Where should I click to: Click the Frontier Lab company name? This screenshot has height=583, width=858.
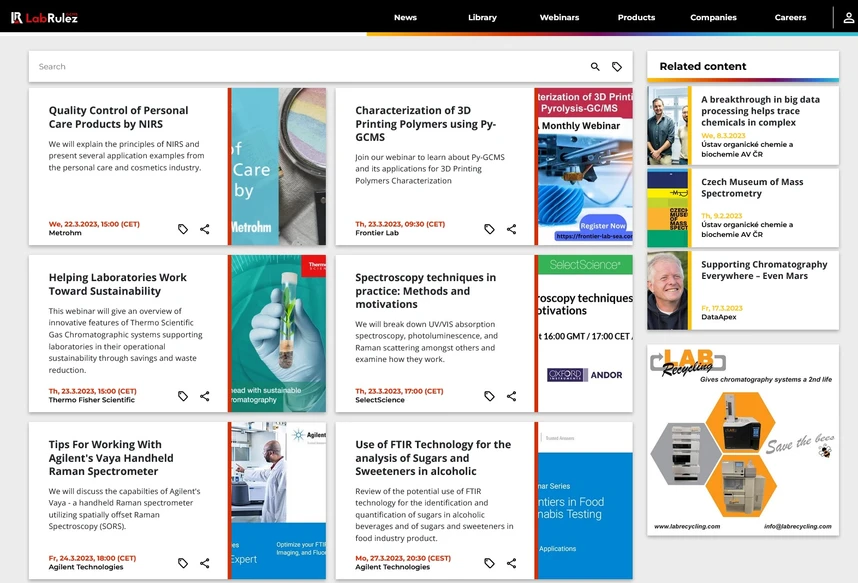pyautogui.click(x=377, y=233)
